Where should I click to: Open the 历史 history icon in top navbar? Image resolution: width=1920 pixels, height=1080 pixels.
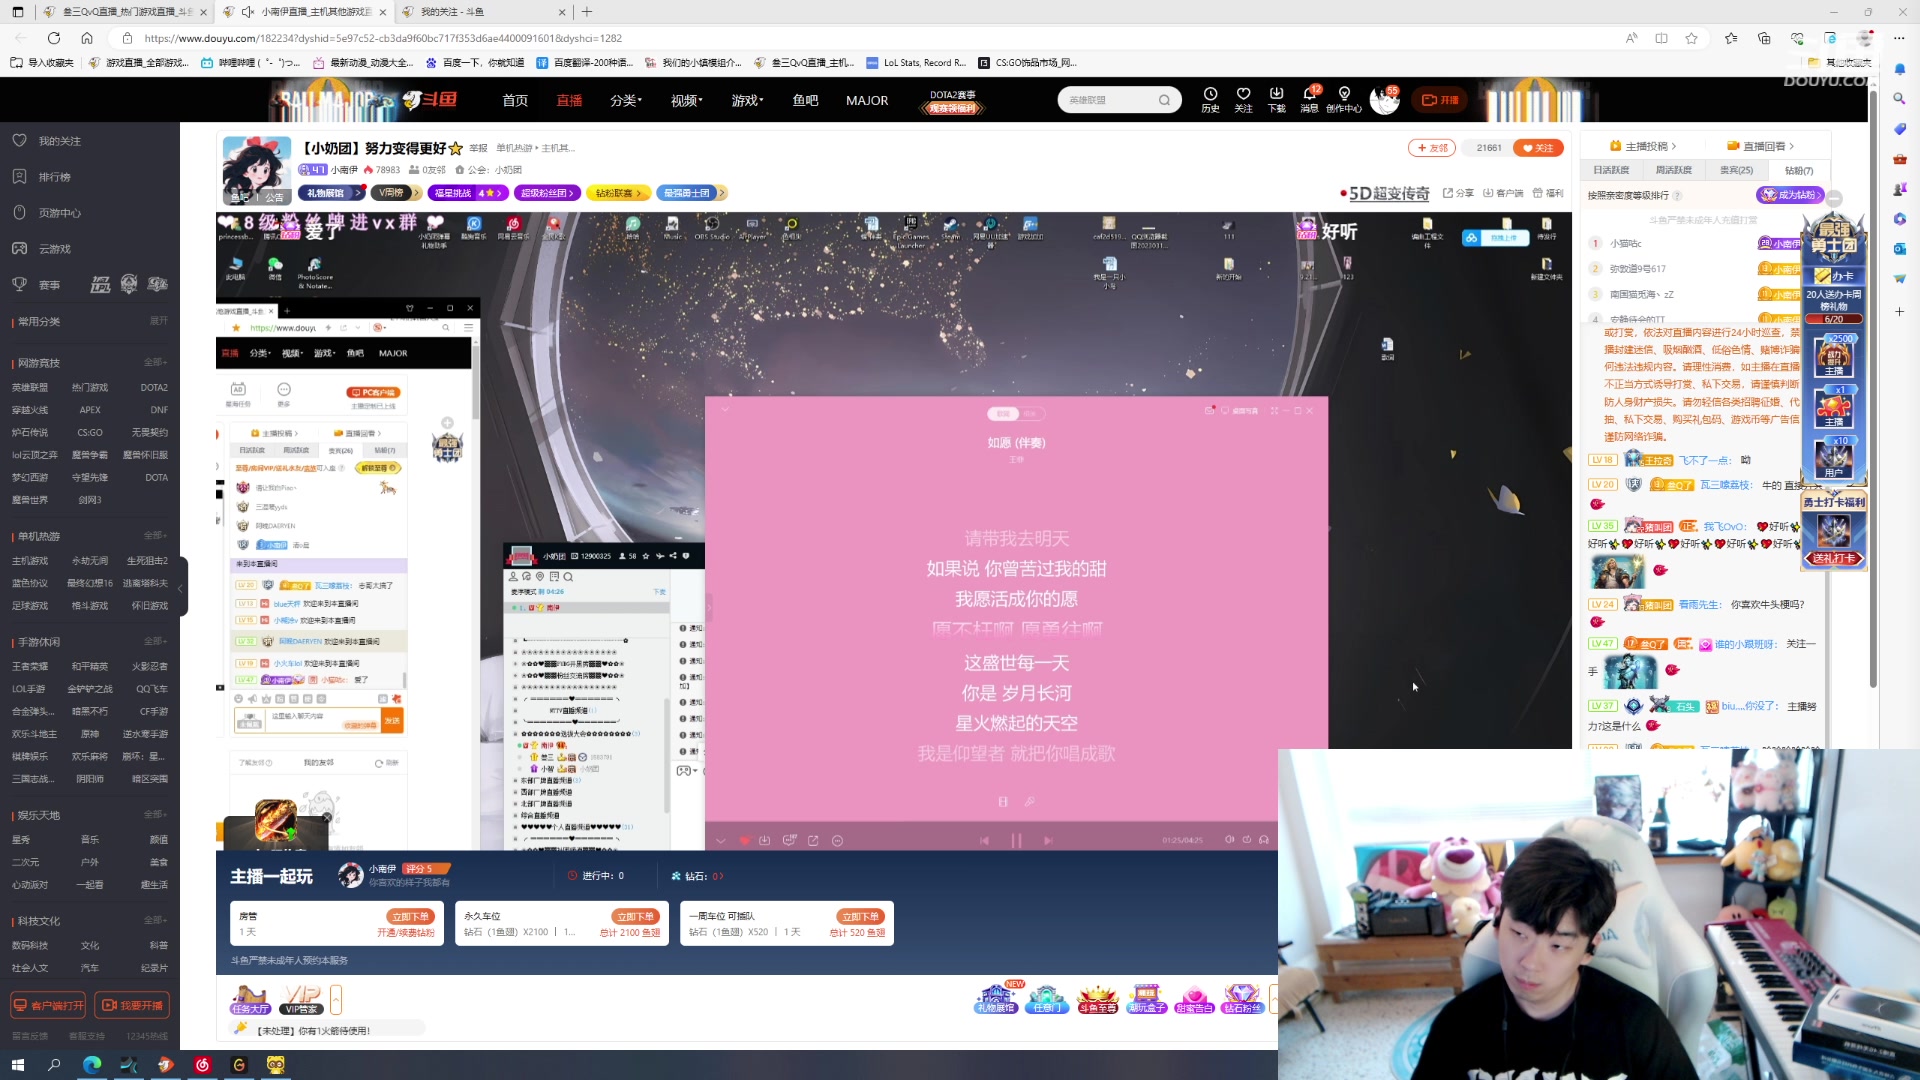[1210, 100]
